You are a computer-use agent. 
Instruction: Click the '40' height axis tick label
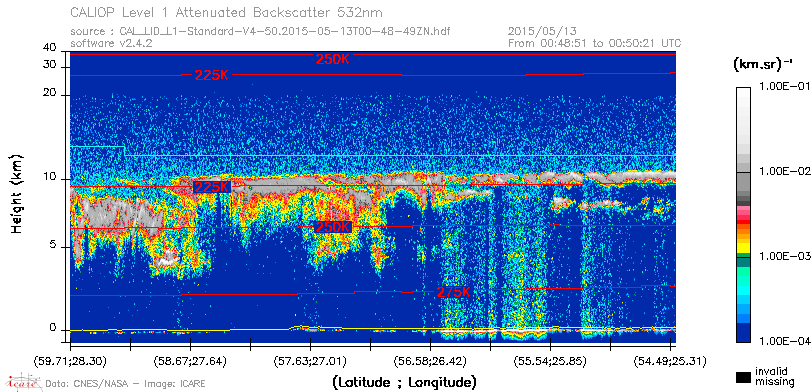[50, 48]
